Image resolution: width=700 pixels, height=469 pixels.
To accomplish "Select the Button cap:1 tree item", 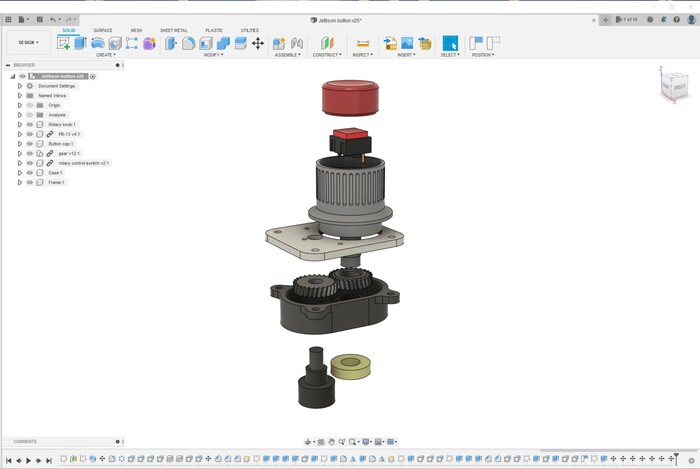I will pyautogui.click(x=61, y=144).
